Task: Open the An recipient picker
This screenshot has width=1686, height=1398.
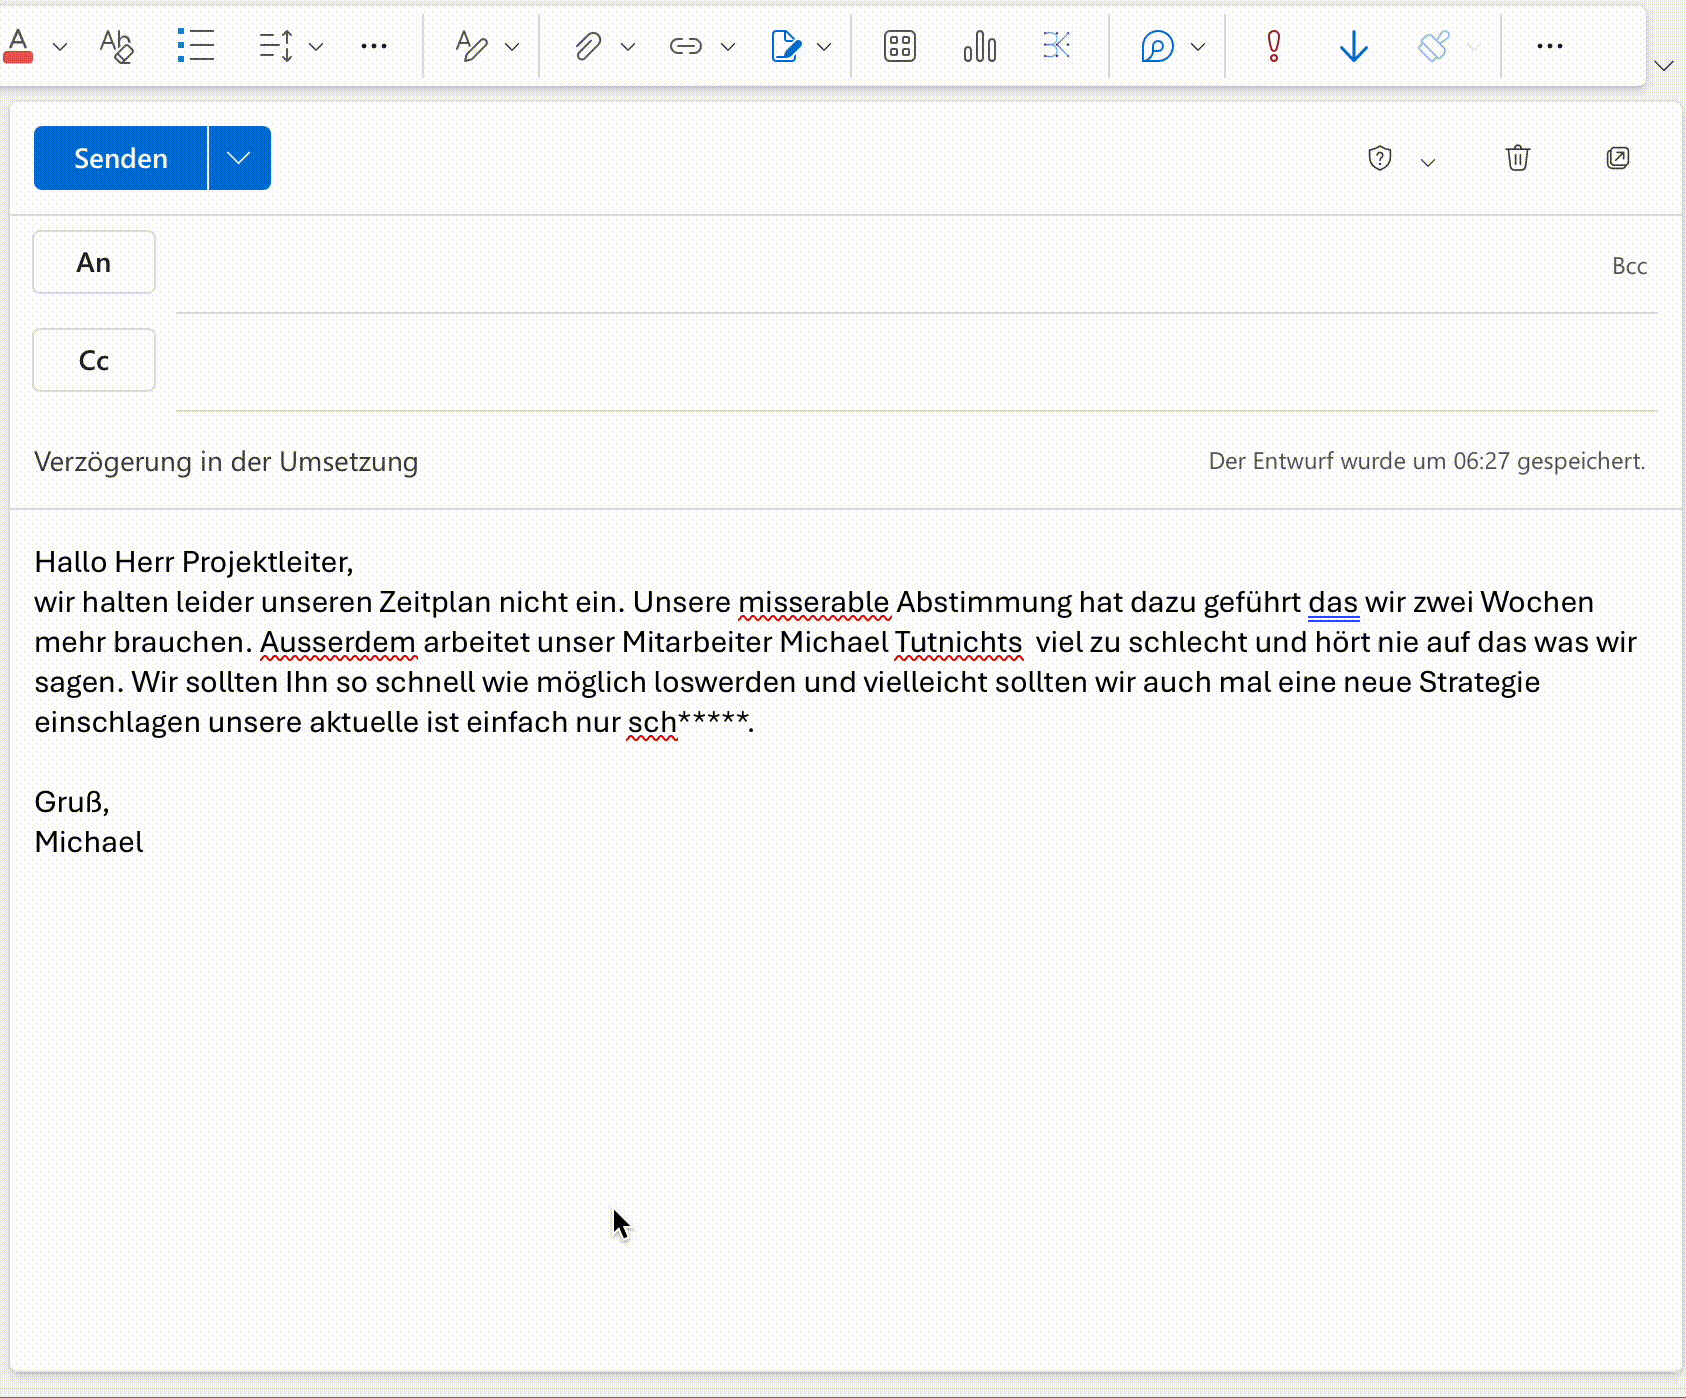Action: 93,262
